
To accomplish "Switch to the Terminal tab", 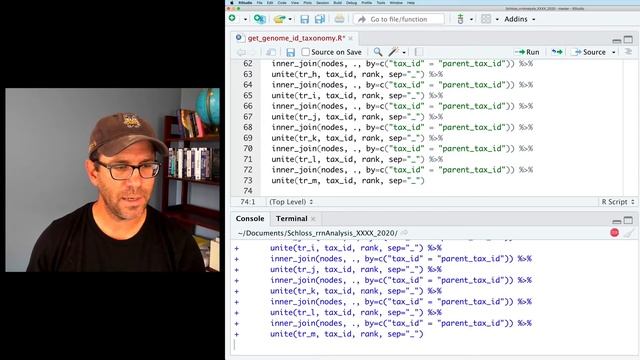I will pos(291,218).
